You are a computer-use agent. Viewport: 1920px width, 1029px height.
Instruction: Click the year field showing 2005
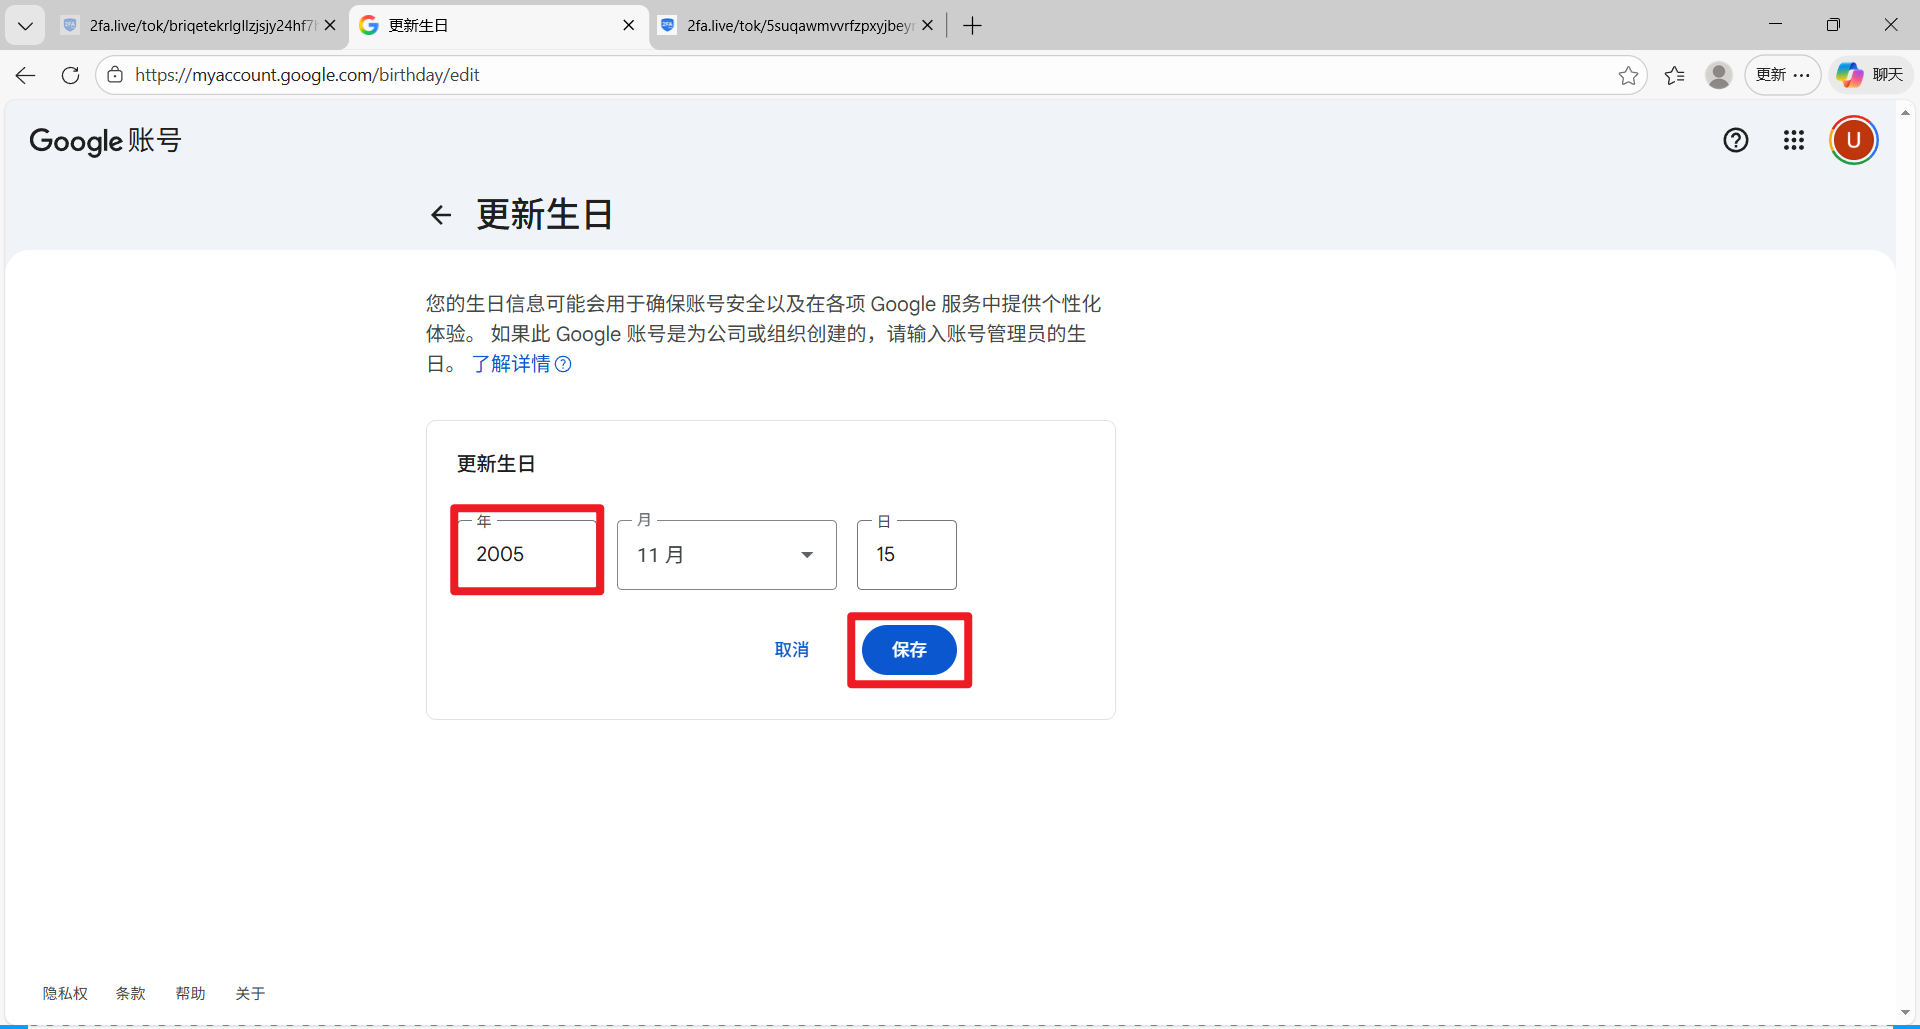(527, 555)
